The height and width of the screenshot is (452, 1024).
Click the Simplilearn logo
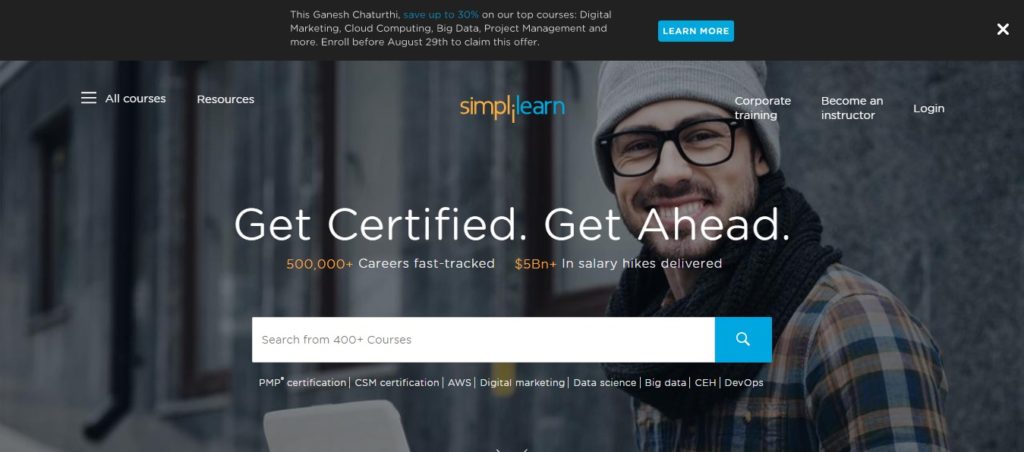(x=512, y=108)
